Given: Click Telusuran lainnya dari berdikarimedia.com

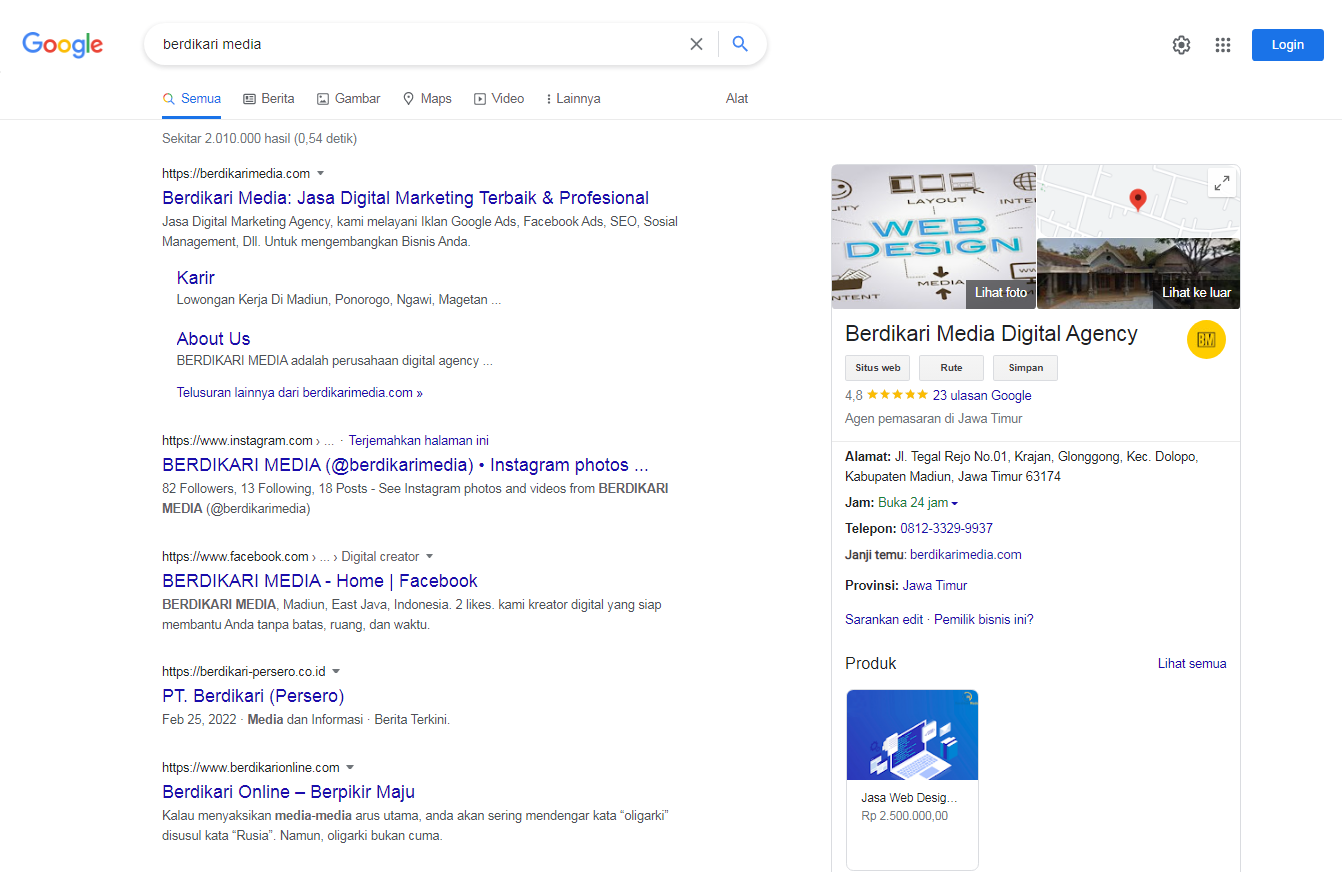Looking at the screenshot, I should tap(299, 393).
